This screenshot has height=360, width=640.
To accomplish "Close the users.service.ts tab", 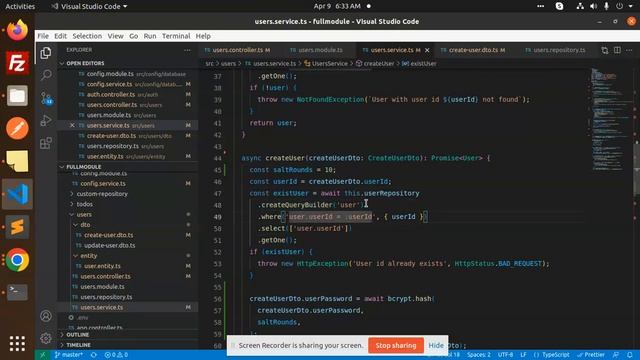I will (x=427, y=50).
